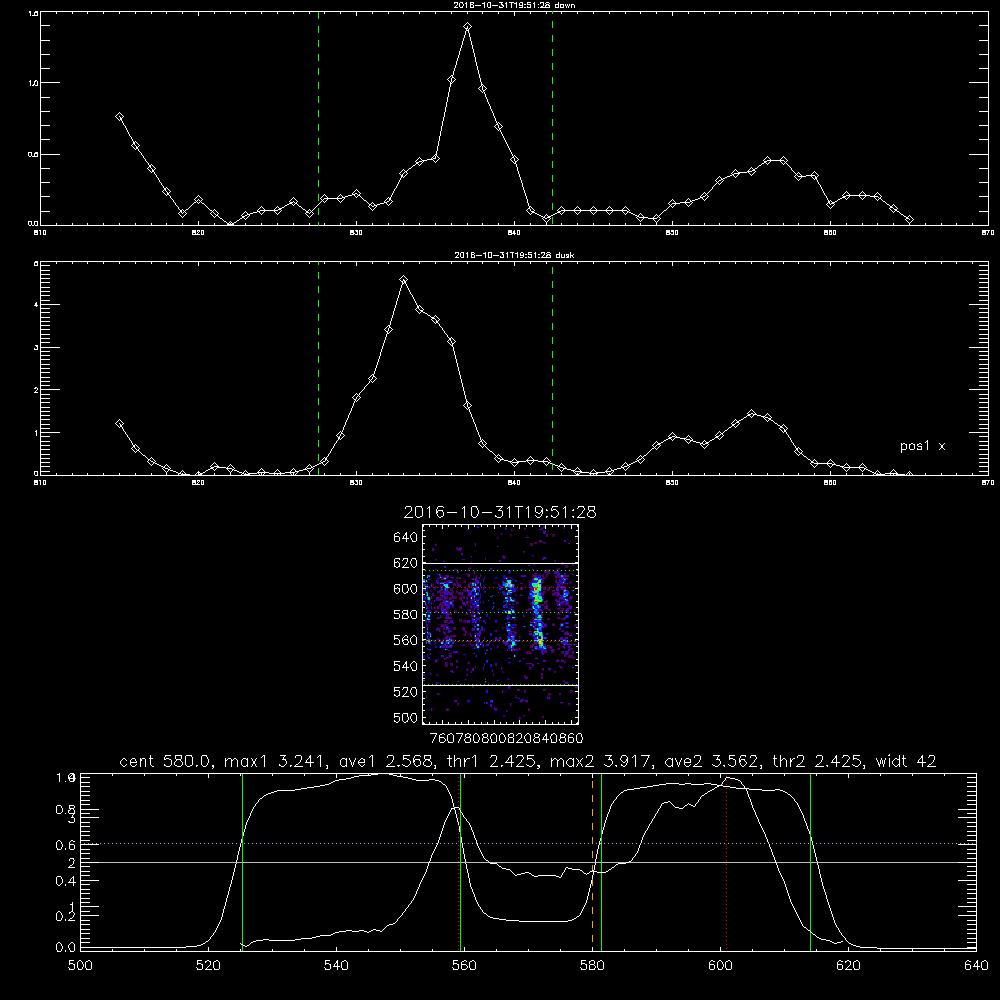Click the right green dashed line in dawn plot

click(x=552, y=119)
